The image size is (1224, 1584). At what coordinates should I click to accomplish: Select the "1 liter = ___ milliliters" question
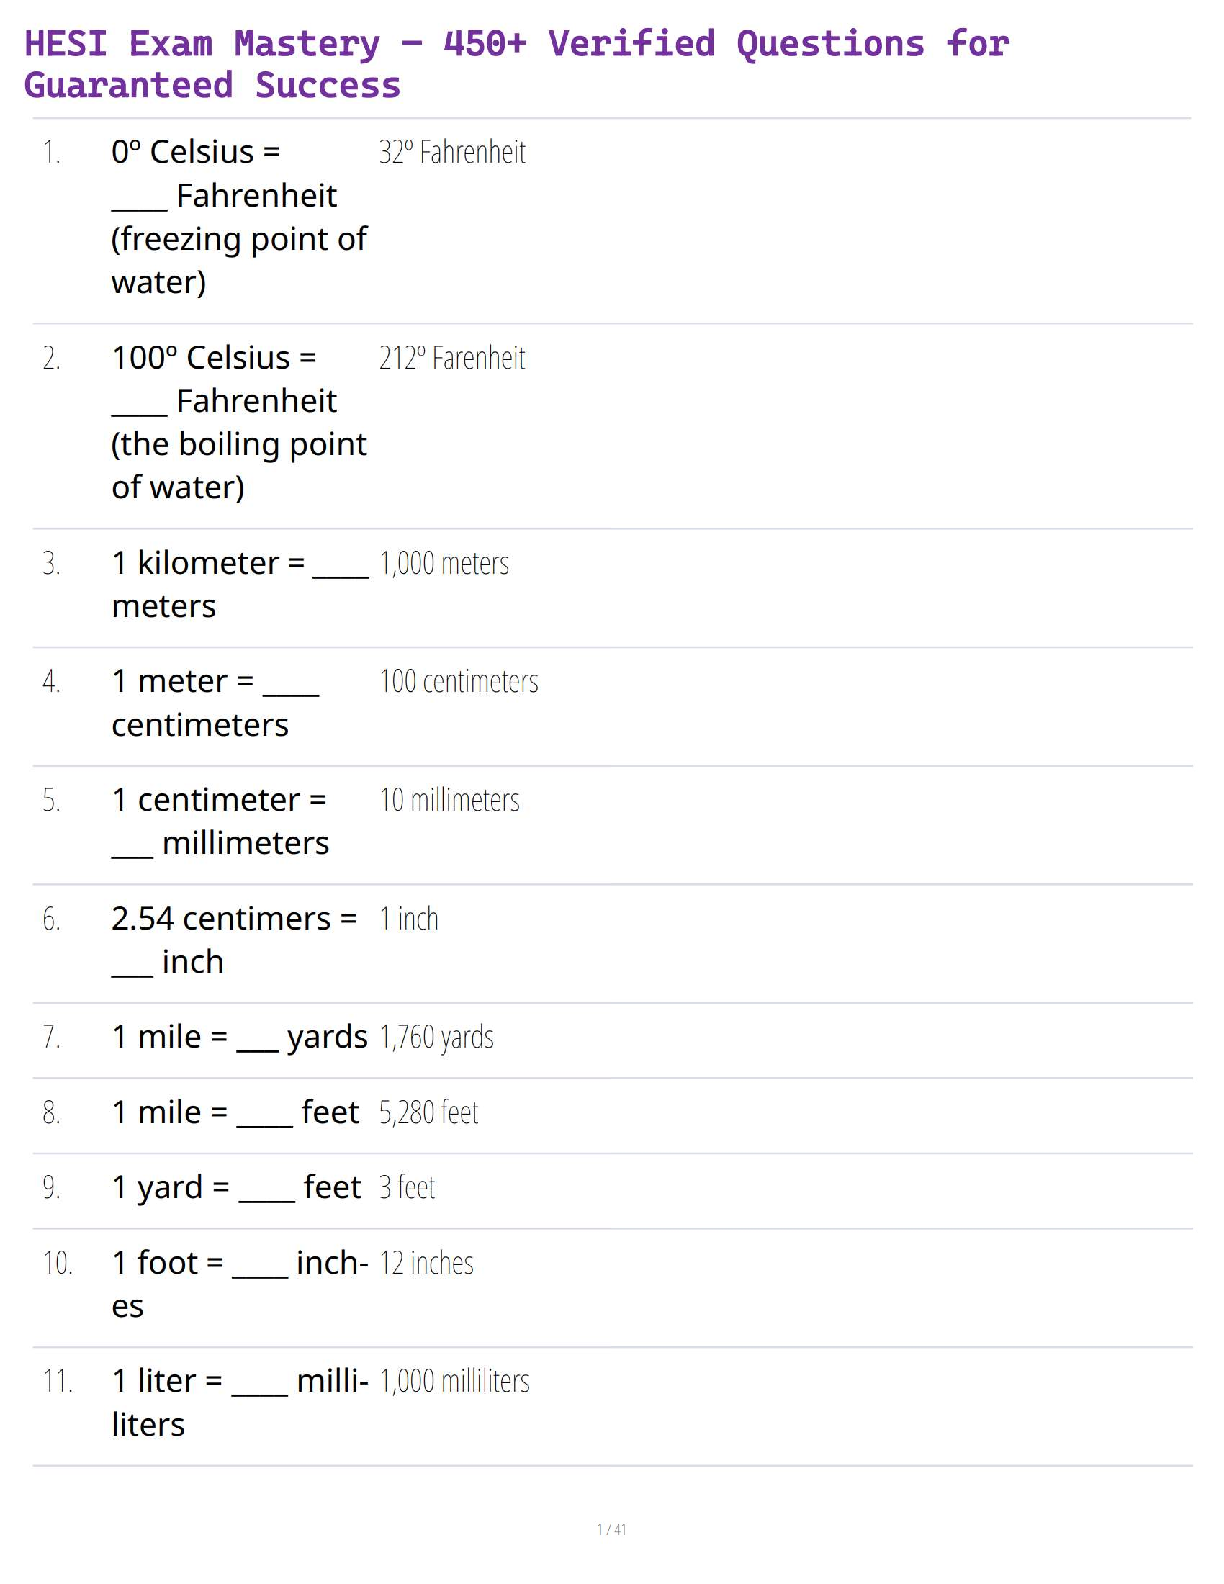(x=239, y=1402)
